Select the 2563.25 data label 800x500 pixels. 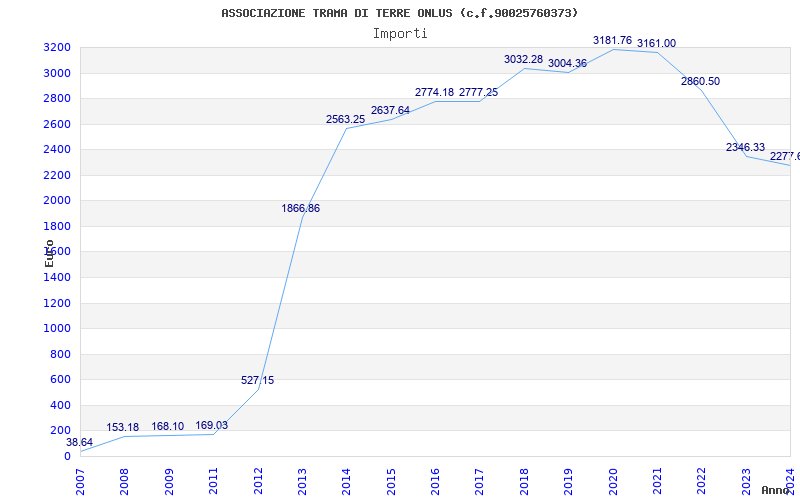(345, 119)
